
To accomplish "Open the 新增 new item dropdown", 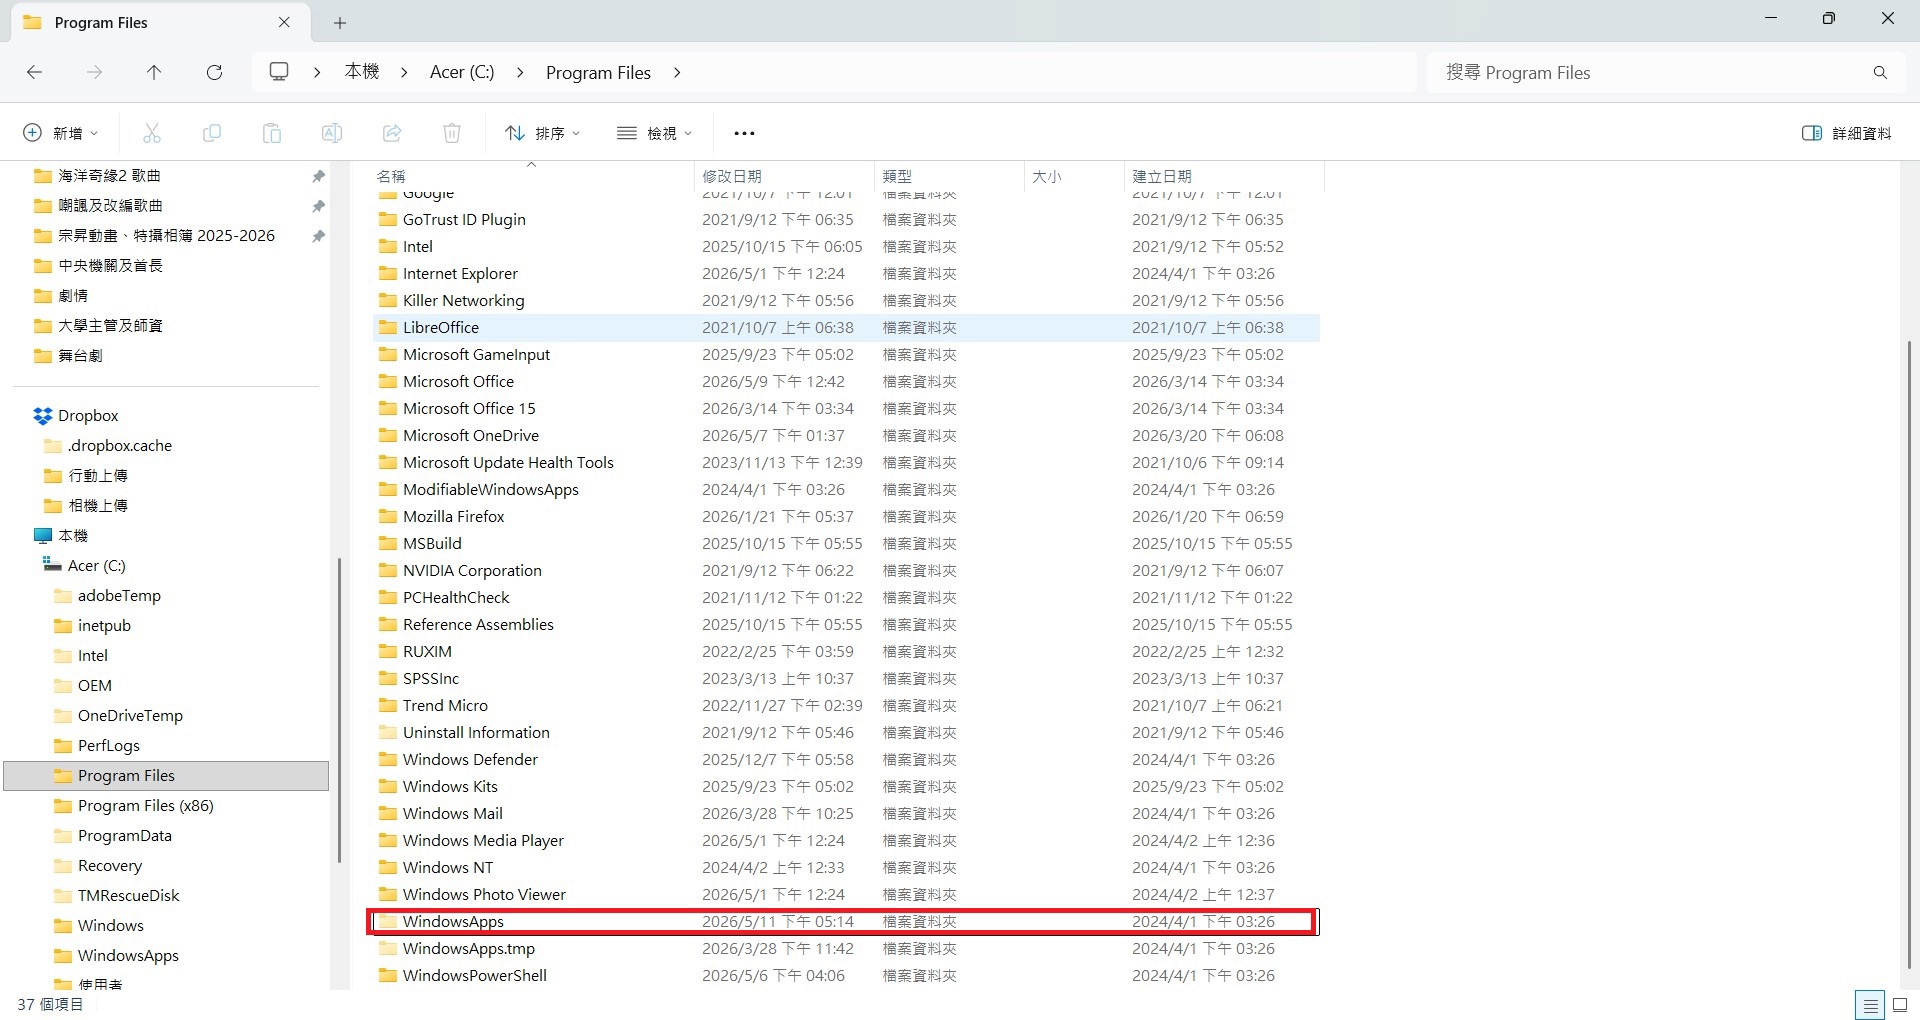I will [61, 133].
